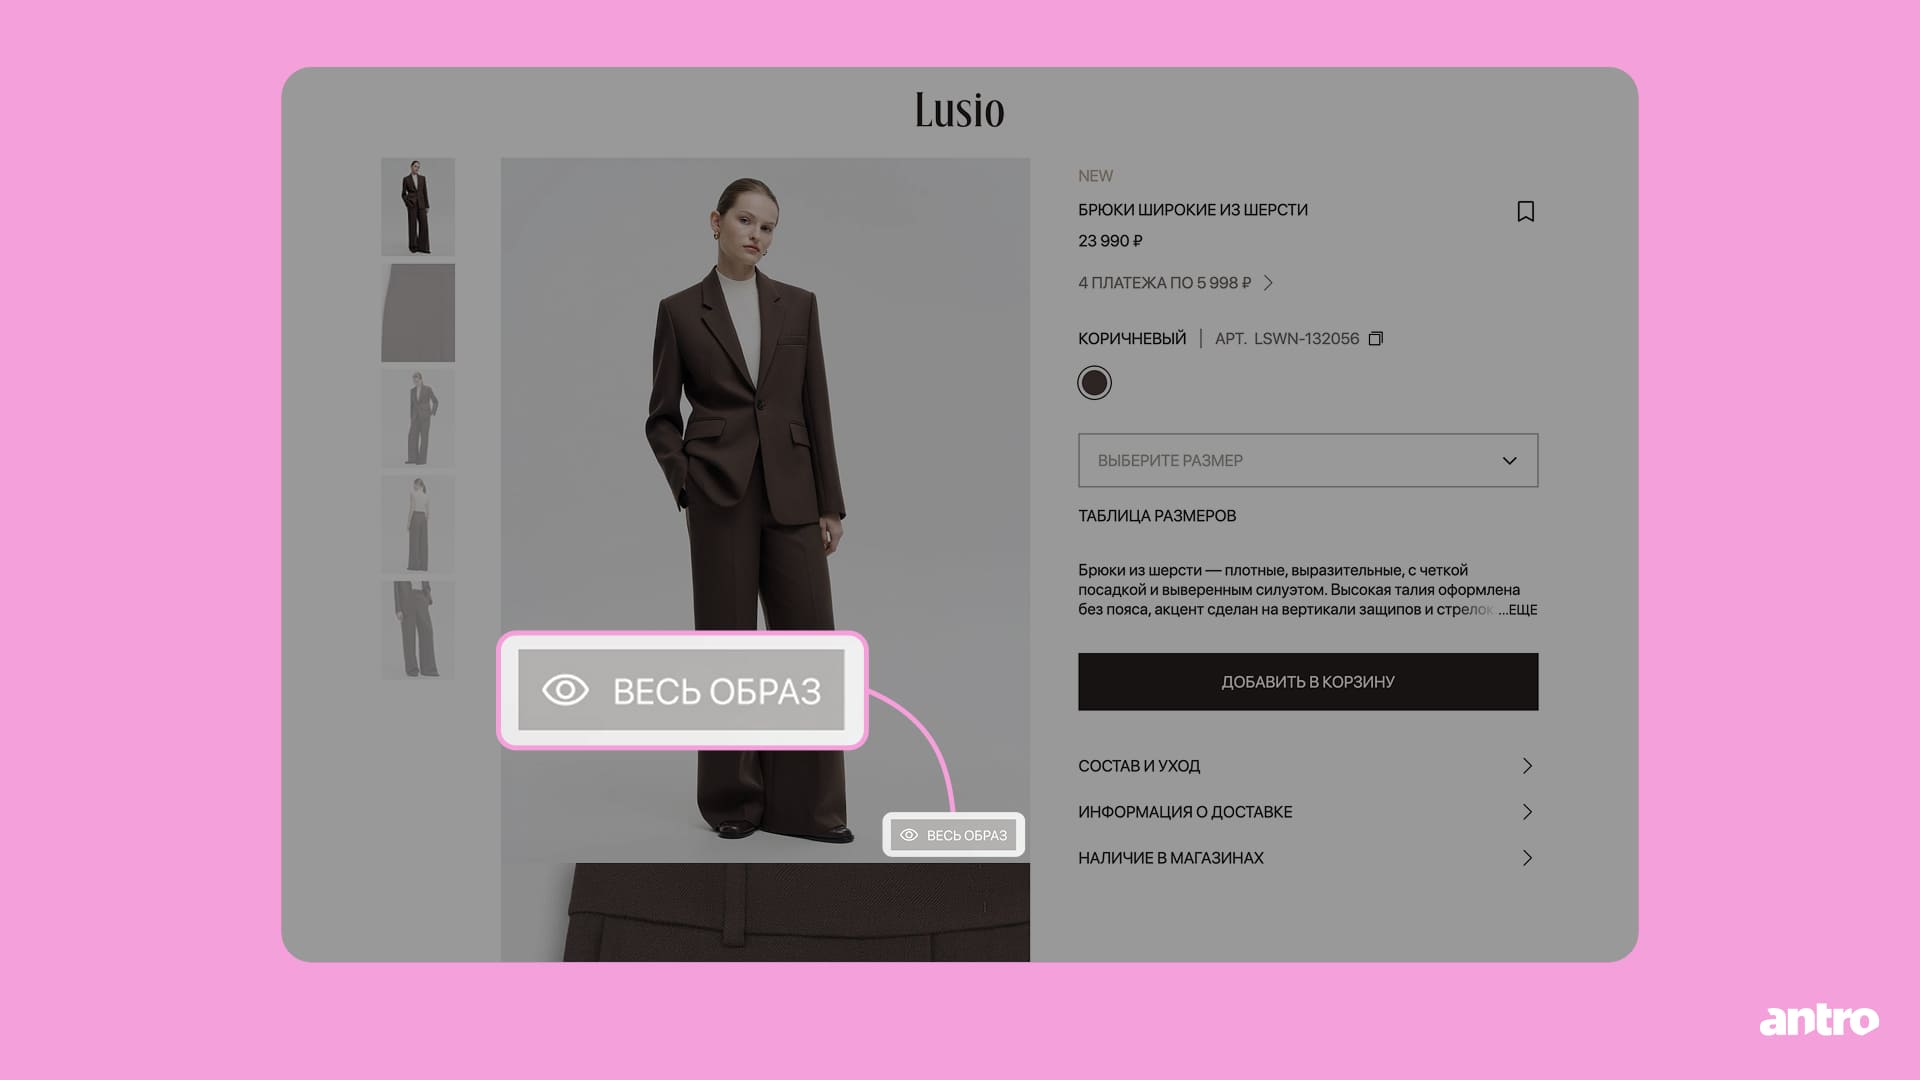The width and height of the screenshot is (1920, 1080).
Task: Expand НАЛИЧИЕ В МАГАЗИНАХ
Action: [1308, 858]
